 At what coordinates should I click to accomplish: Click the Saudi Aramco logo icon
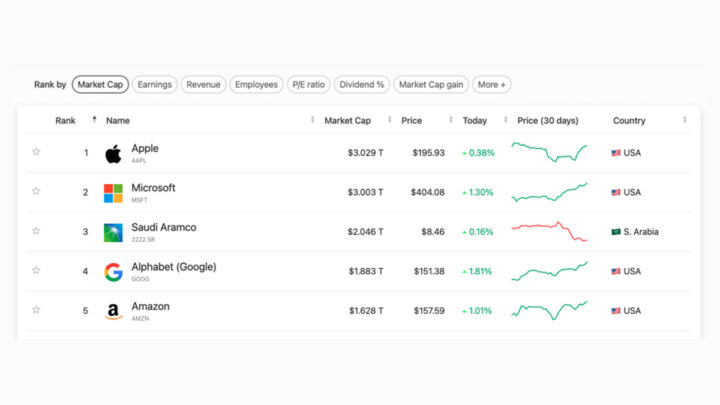113,233
